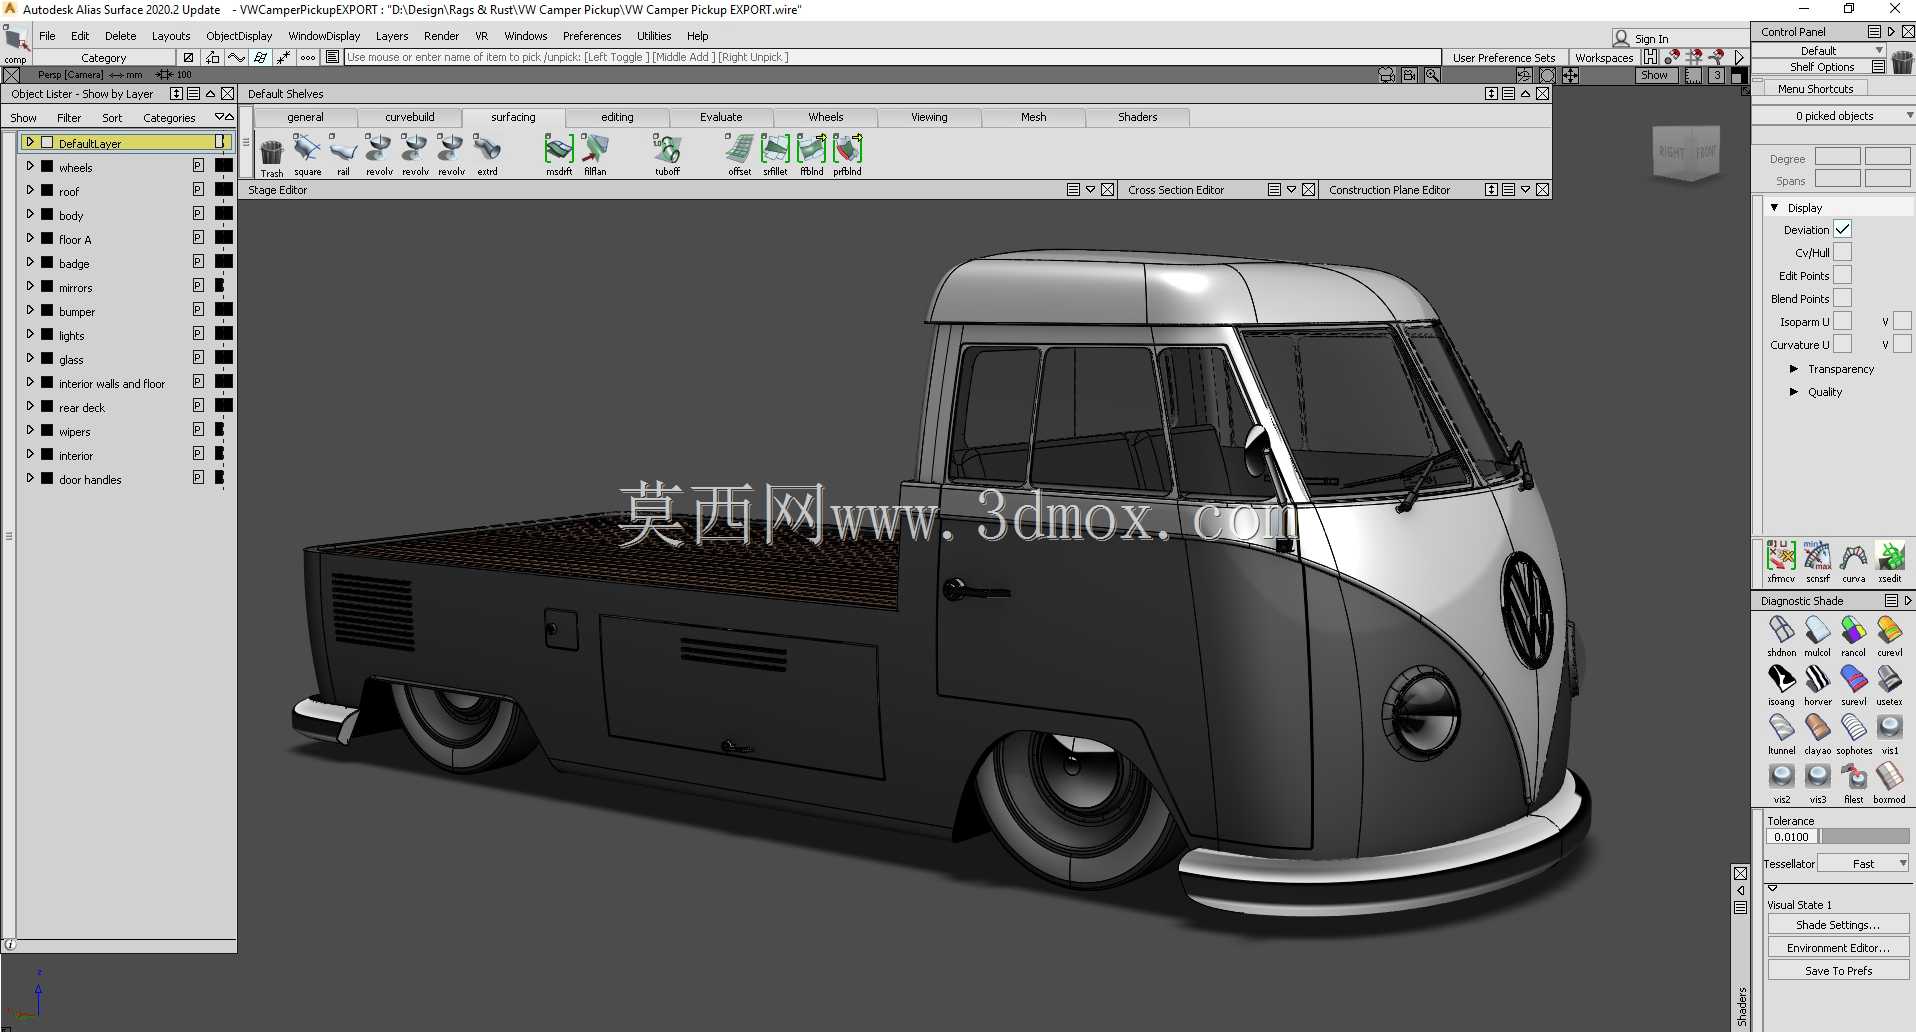The width and height of the screenshot is (1916, 1032).
Task: Expand the bumper layer
Action: (30, 310)
